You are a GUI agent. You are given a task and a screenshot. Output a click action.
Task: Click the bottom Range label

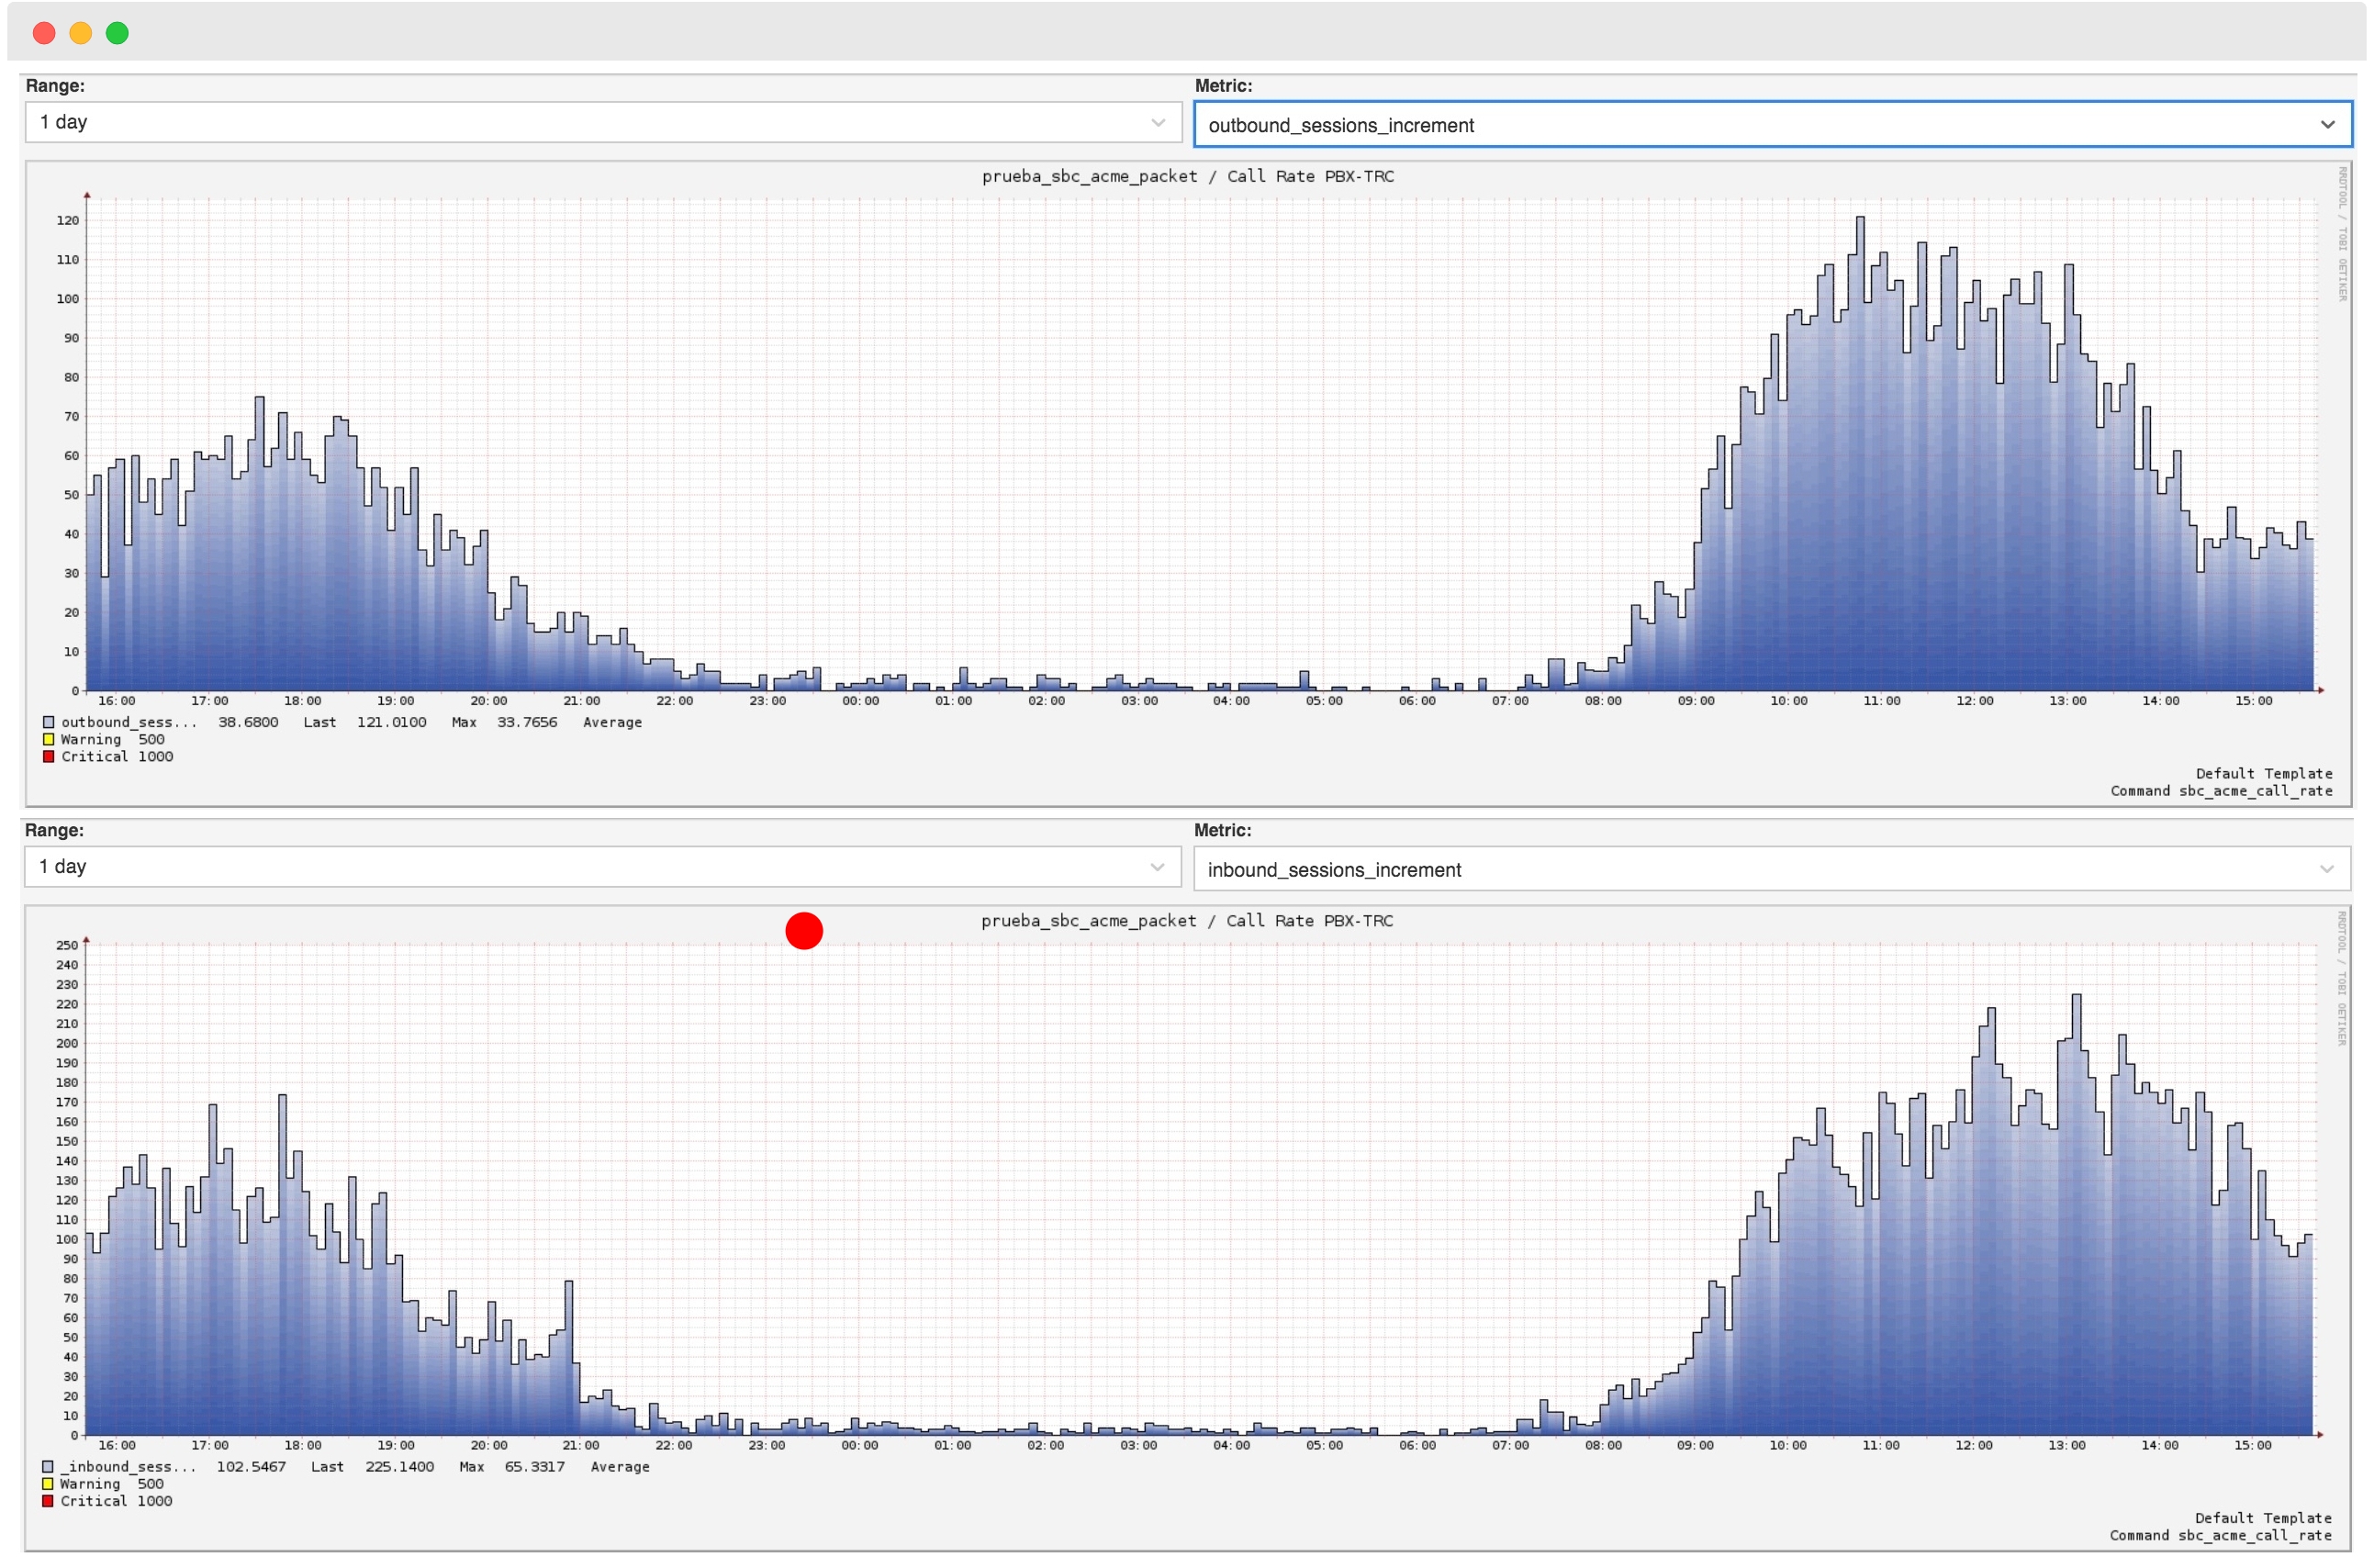point(54,831)
